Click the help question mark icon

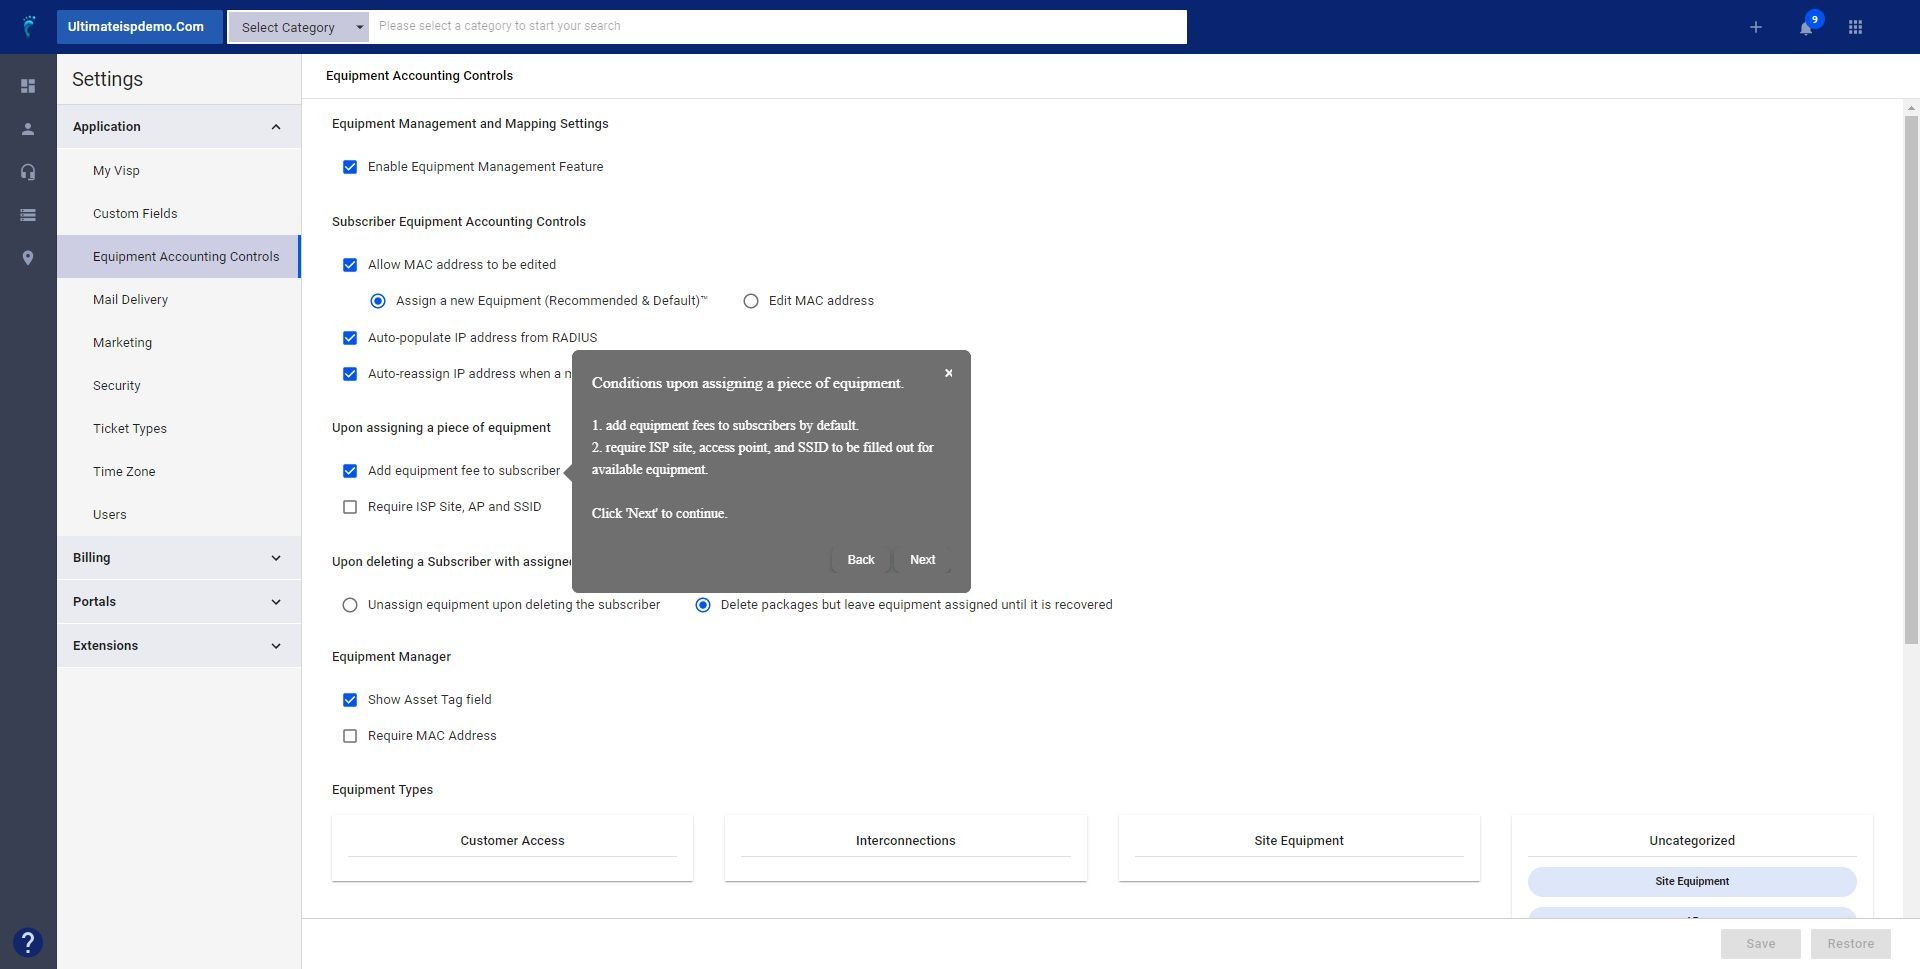click(x=28, y=942)
